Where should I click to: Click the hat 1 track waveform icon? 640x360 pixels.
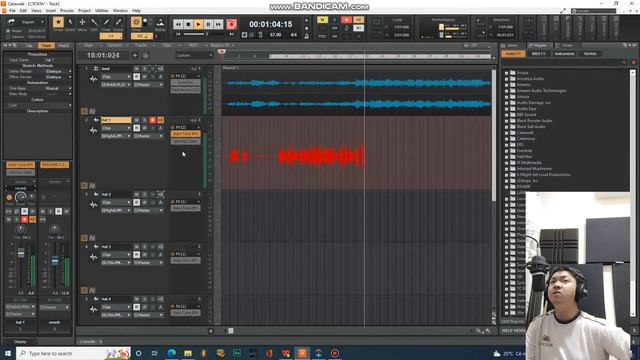point(93,130)
